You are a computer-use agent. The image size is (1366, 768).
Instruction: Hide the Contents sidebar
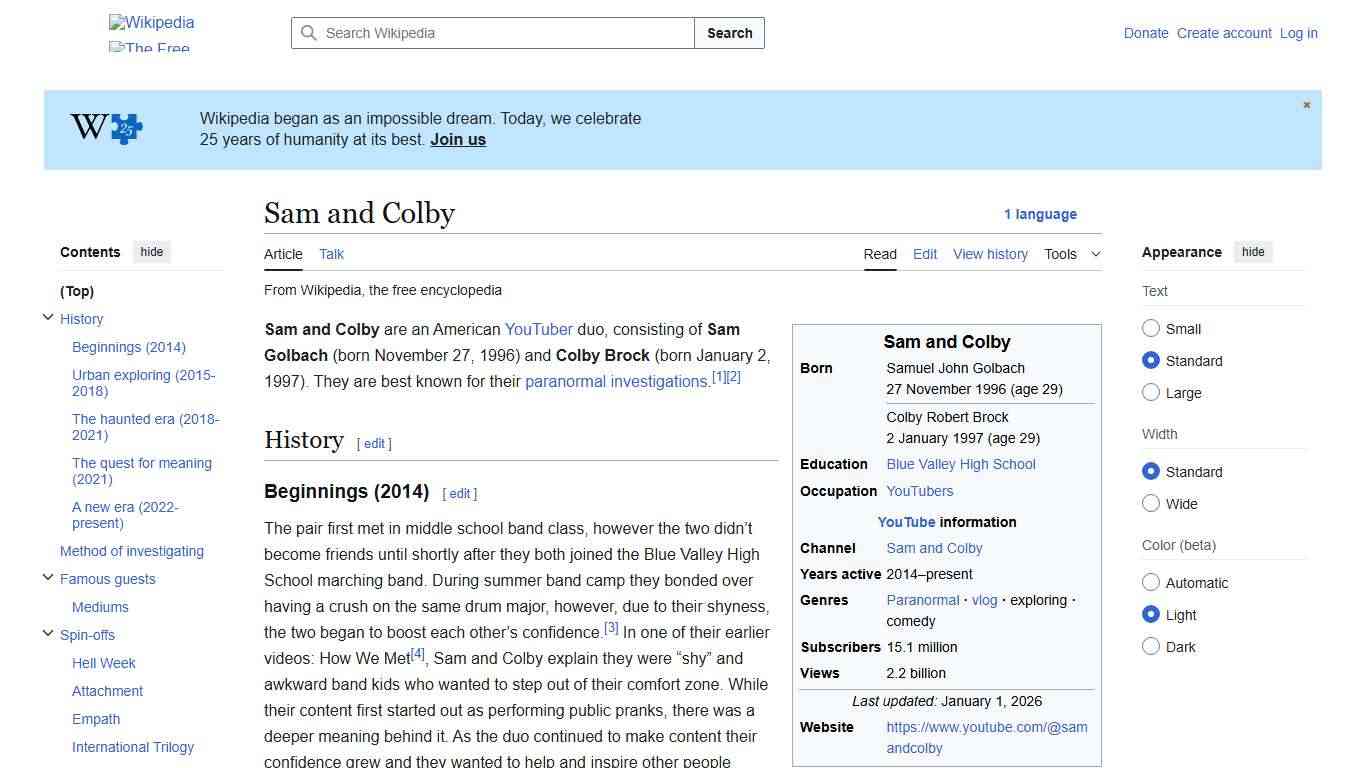(x=151, y=252)
